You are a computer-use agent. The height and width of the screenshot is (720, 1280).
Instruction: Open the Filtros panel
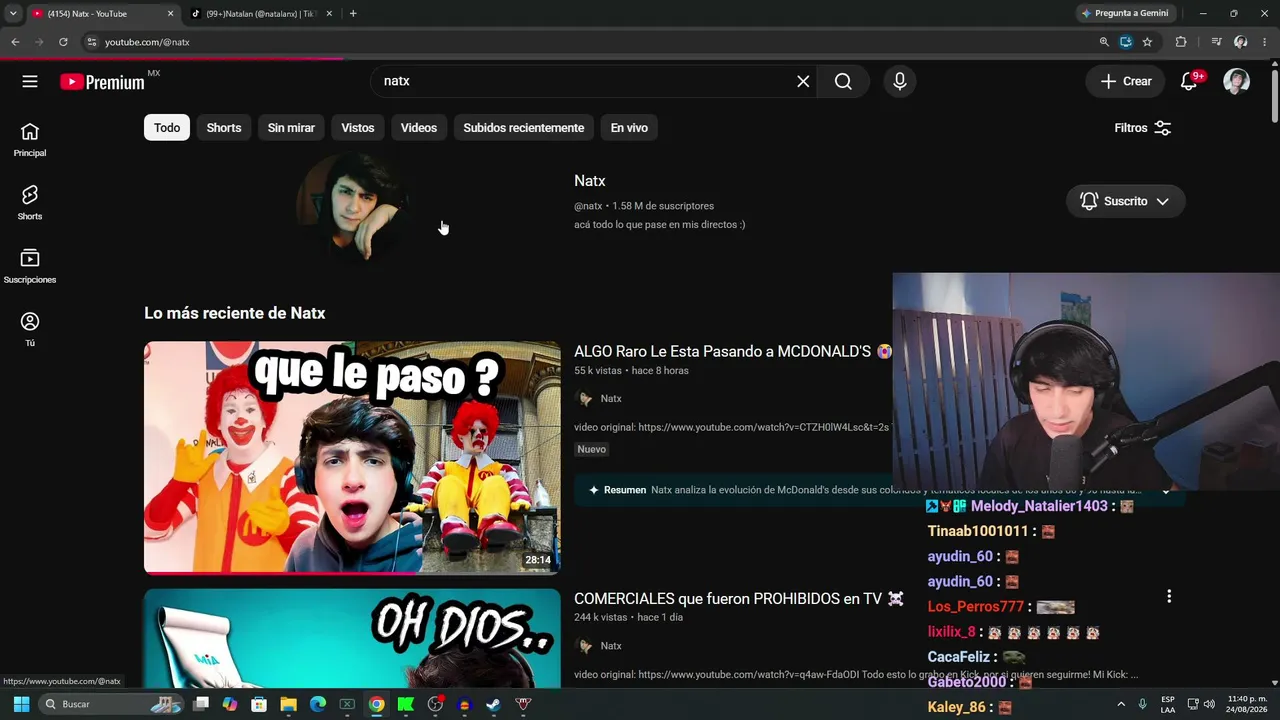pyautogui.click(x=1143, y=128)
